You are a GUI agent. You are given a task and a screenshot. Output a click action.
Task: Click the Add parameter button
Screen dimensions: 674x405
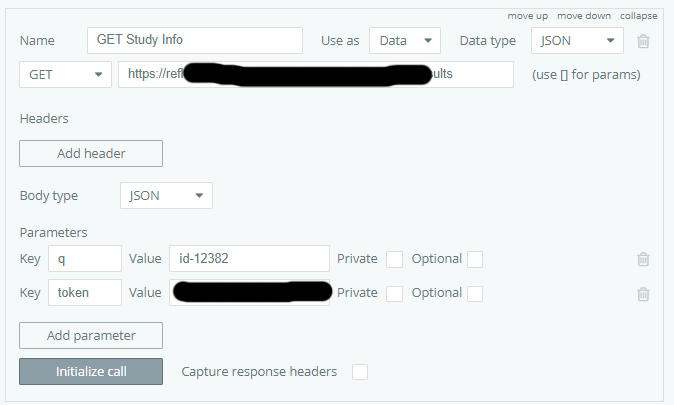coord(91,335)
